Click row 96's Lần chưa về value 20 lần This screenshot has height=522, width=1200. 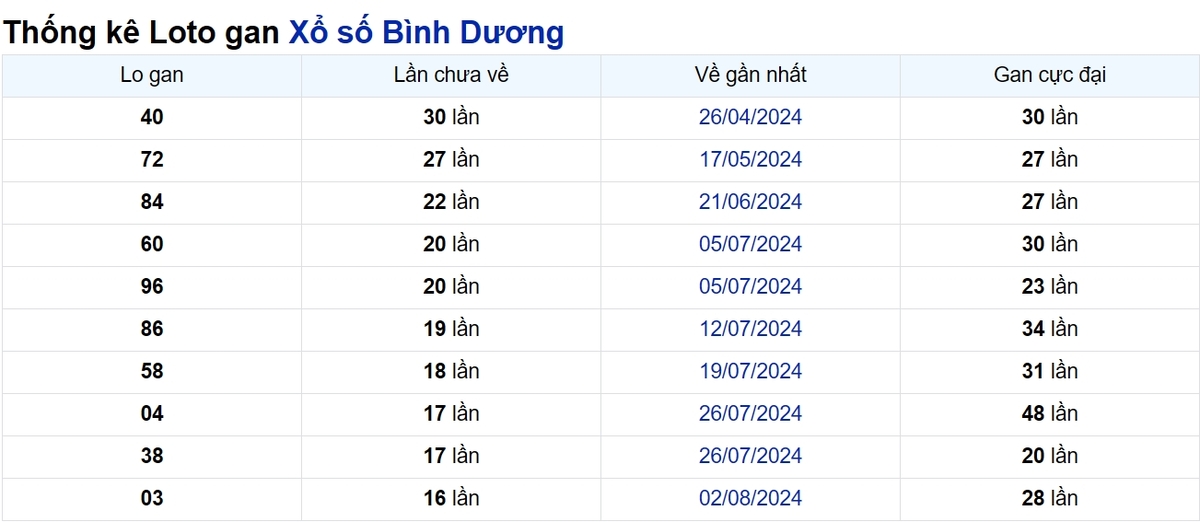click(452, 286)
